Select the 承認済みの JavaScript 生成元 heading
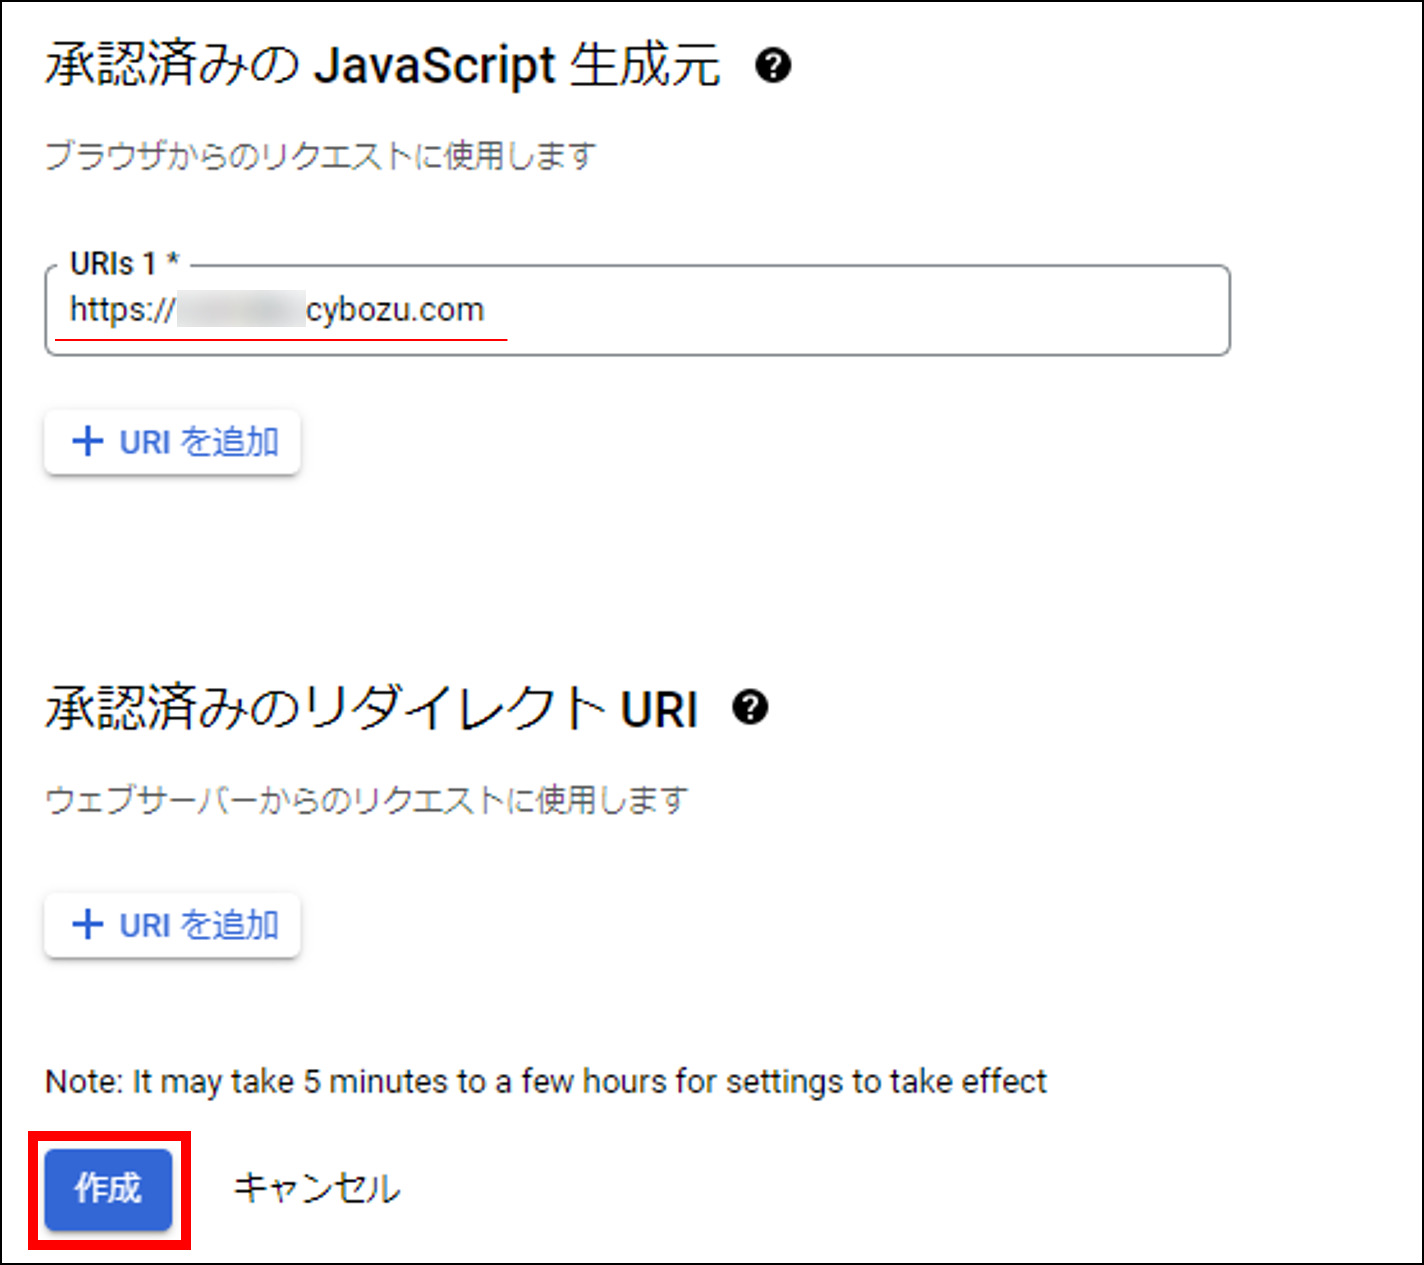Viewport: 1424px width, 1265px height. [x=382, y=66]
